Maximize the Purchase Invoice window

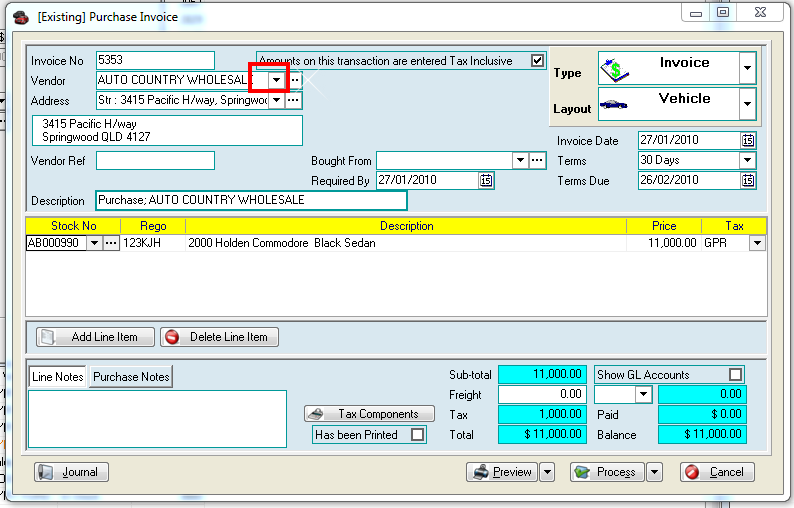coord(723,12)
